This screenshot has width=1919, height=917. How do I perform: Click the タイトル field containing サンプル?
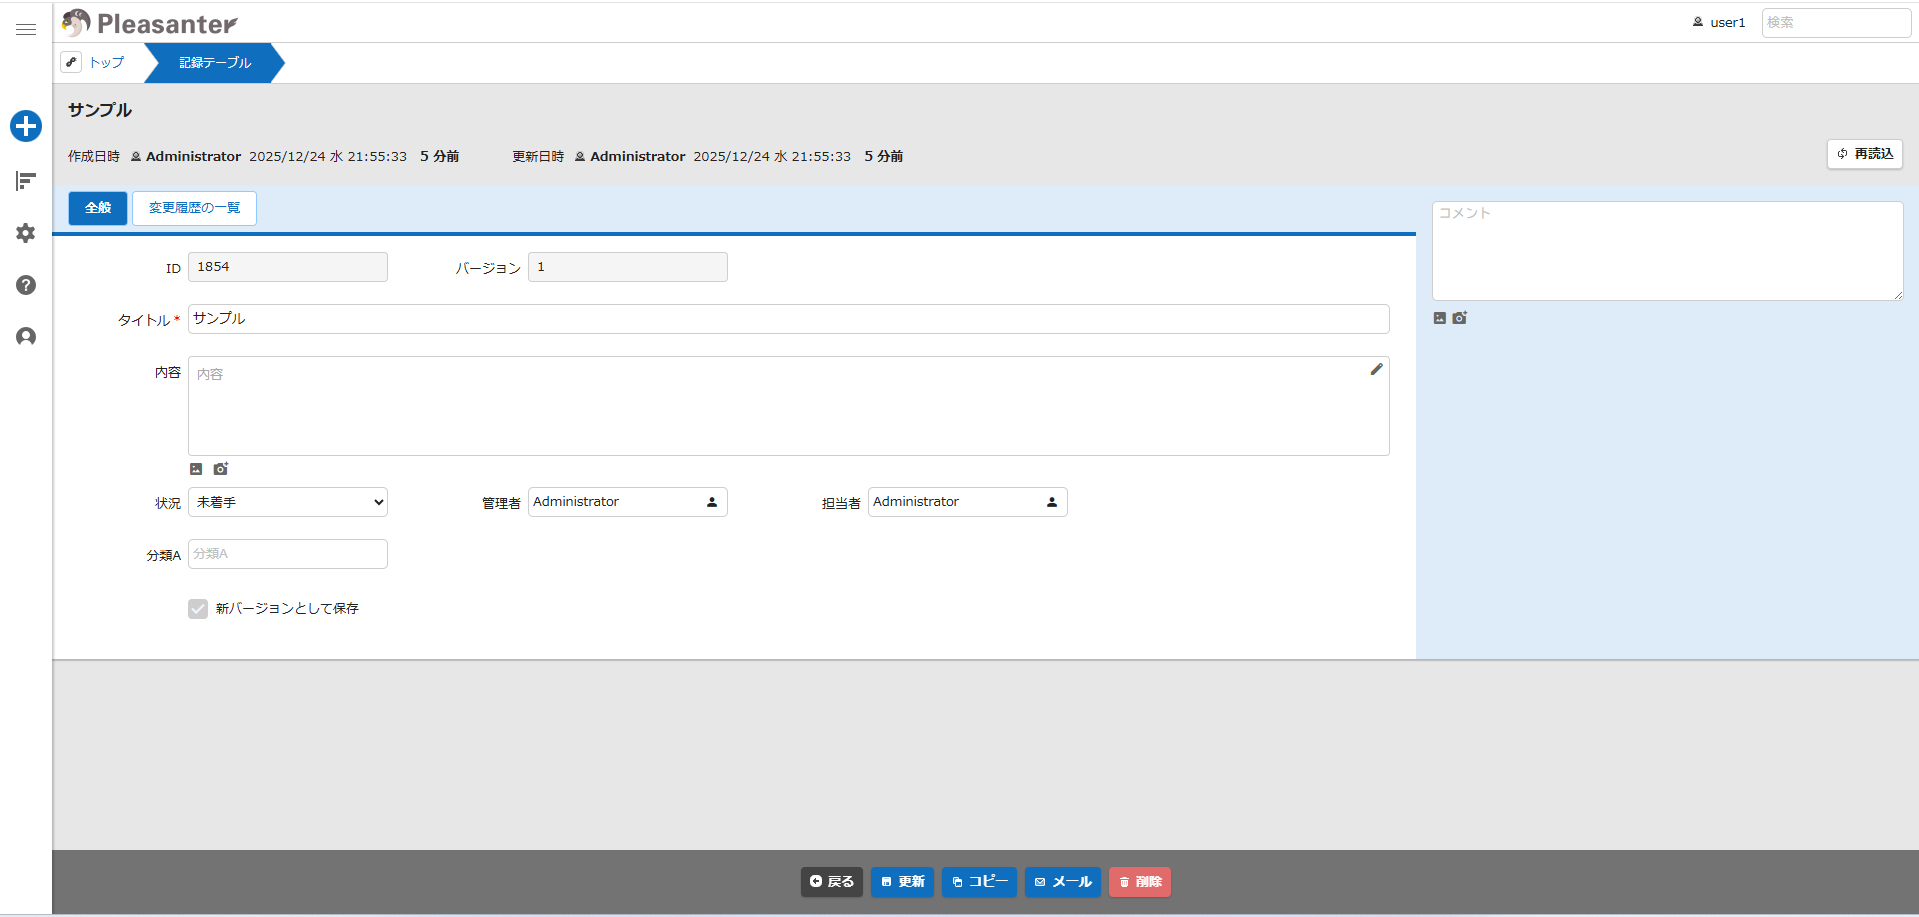tap(789, 319)
